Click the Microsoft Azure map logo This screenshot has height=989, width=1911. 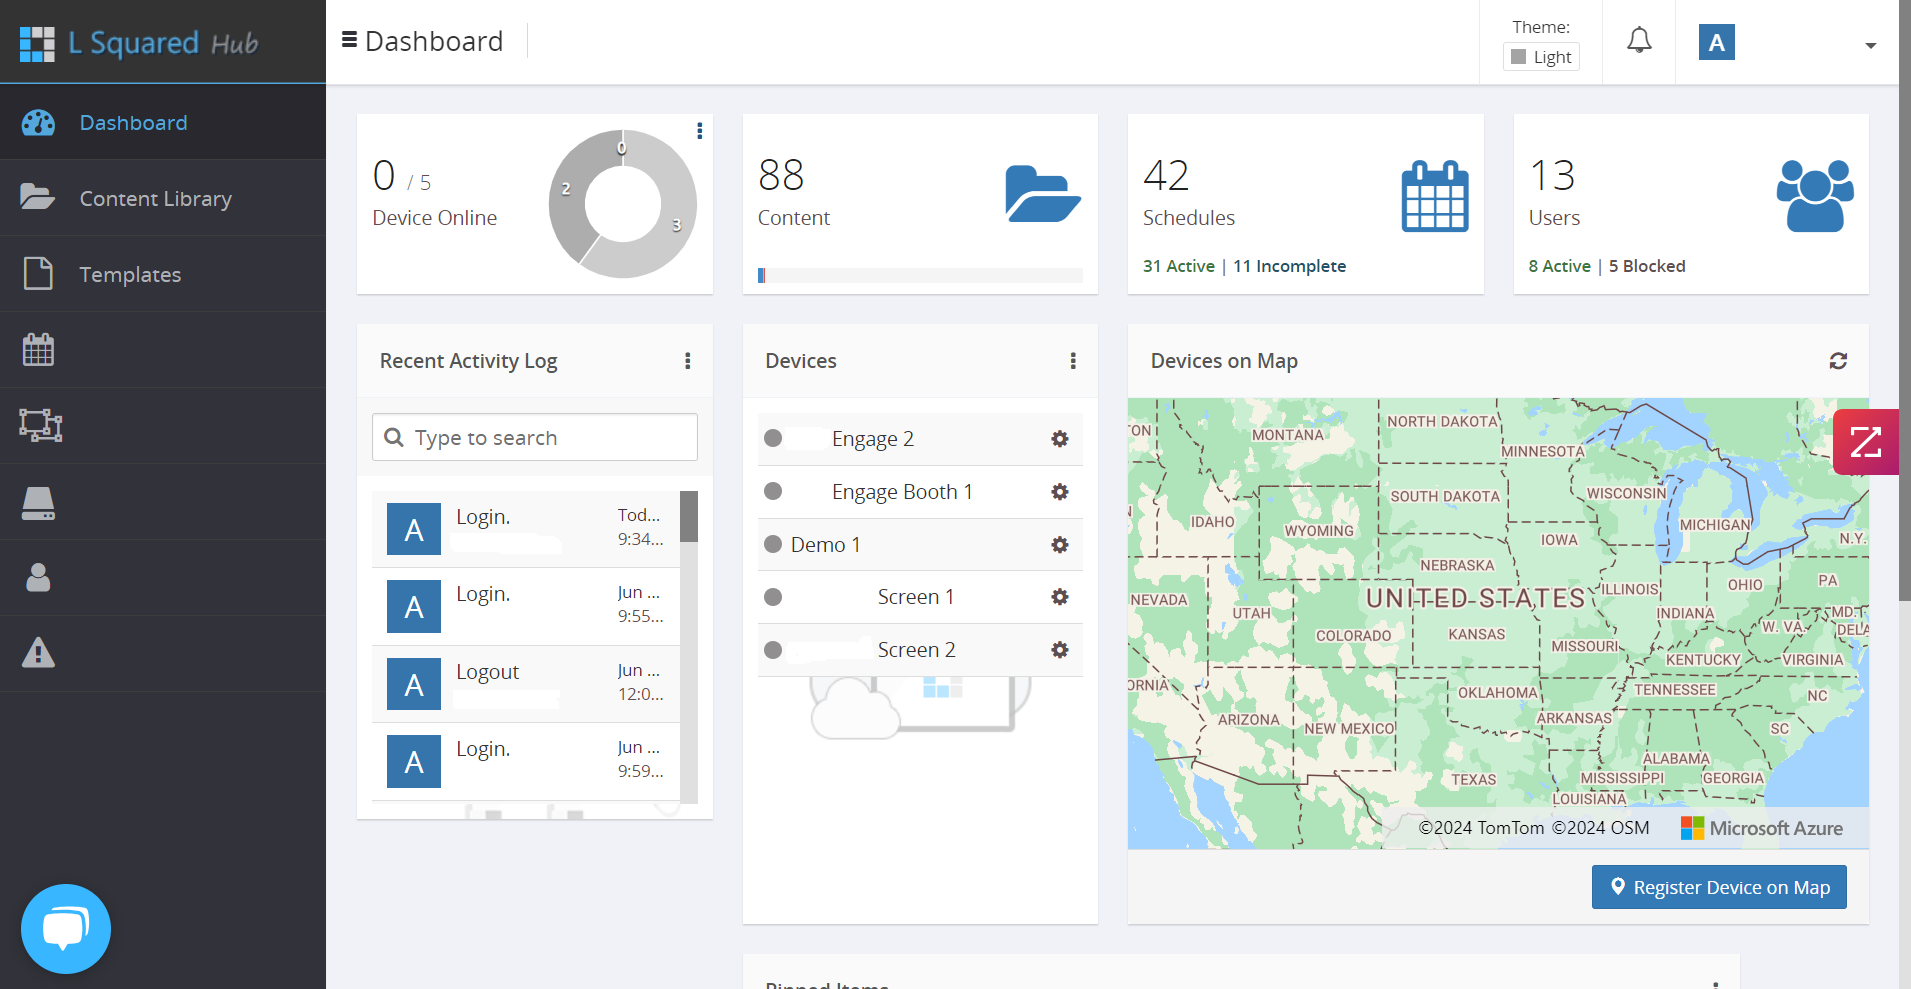[1762, 828]
